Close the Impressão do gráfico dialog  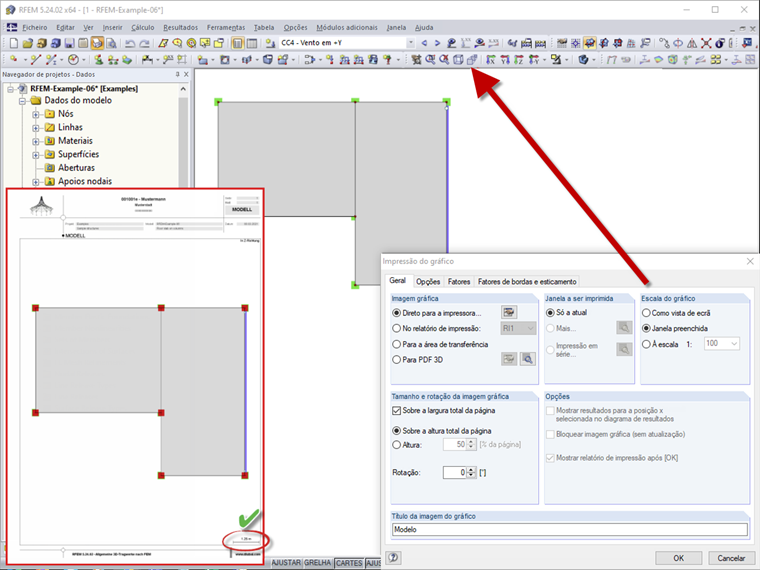[x=750, y=261]
